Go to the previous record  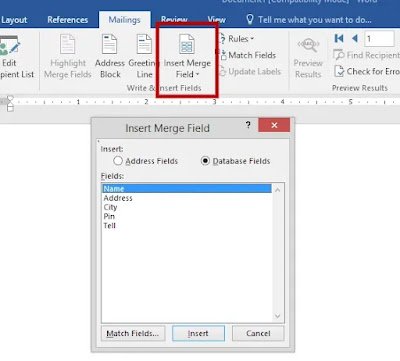pos(355,39)
